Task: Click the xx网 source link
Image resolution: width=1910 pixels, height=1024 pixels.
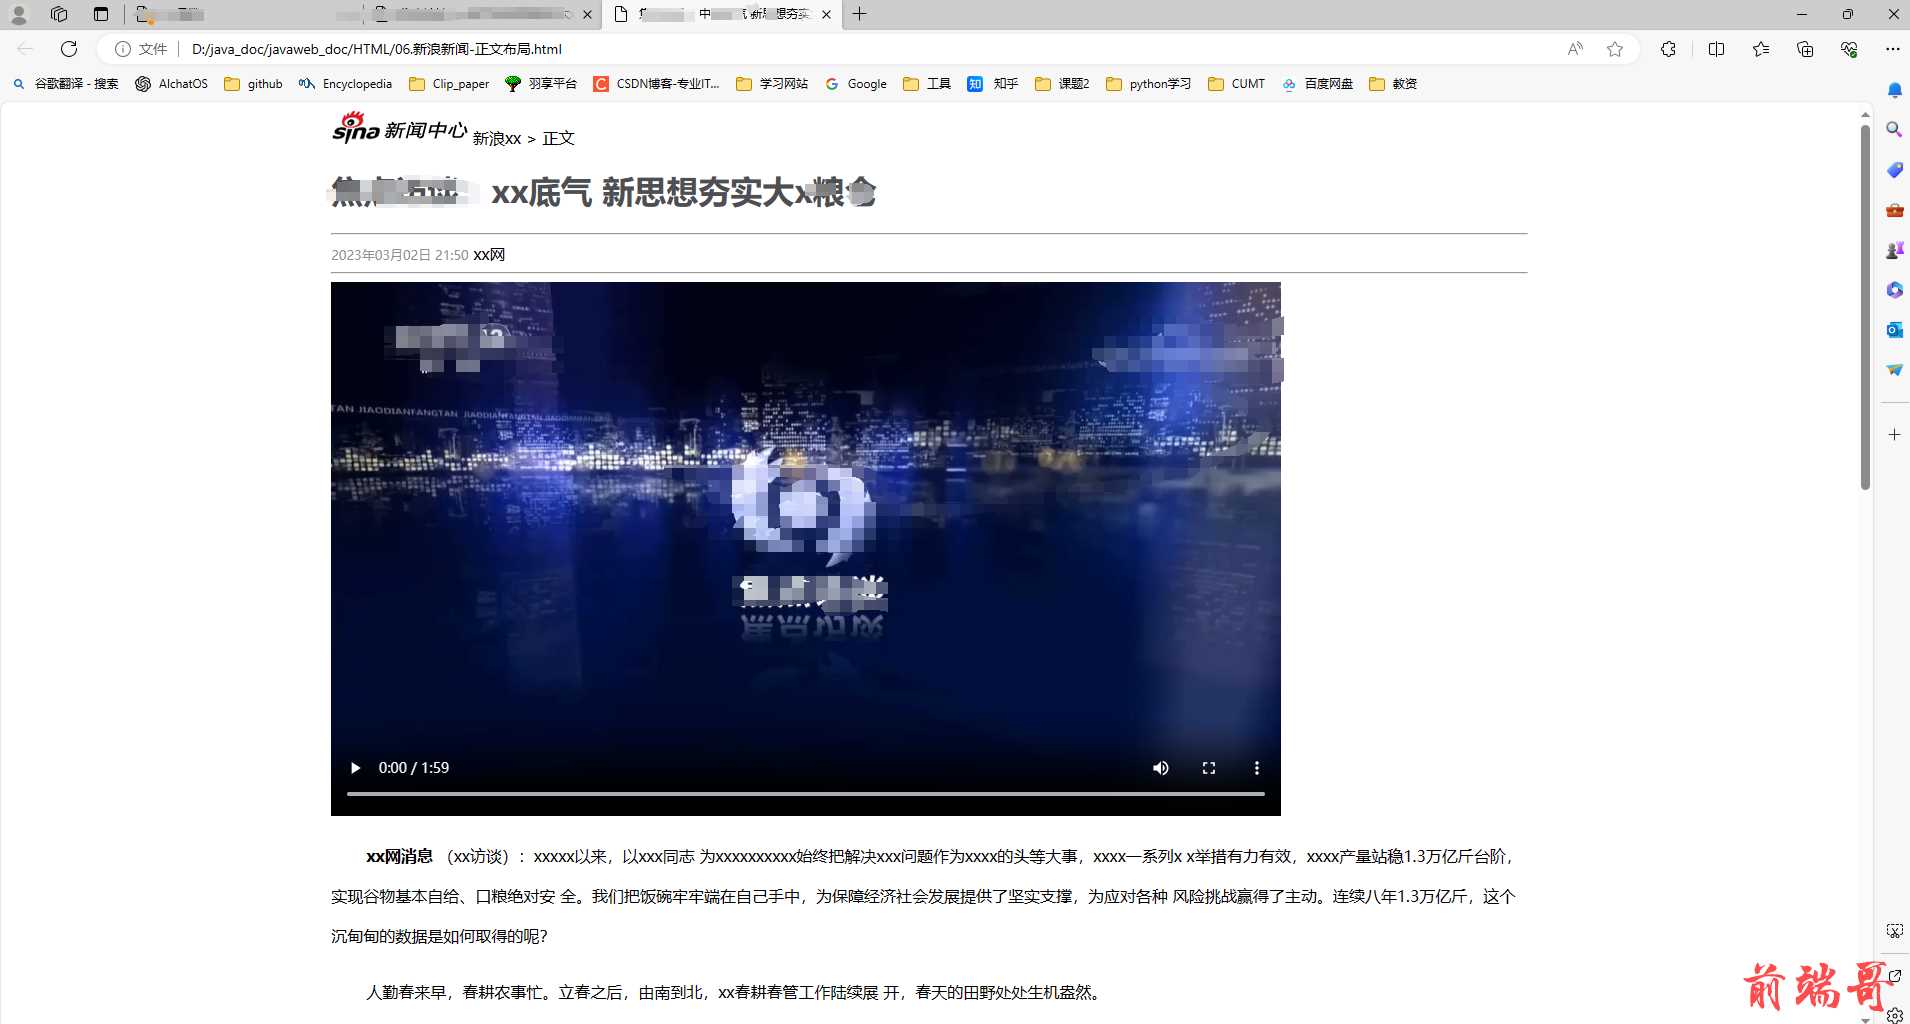Action: [x=489, y=255]
